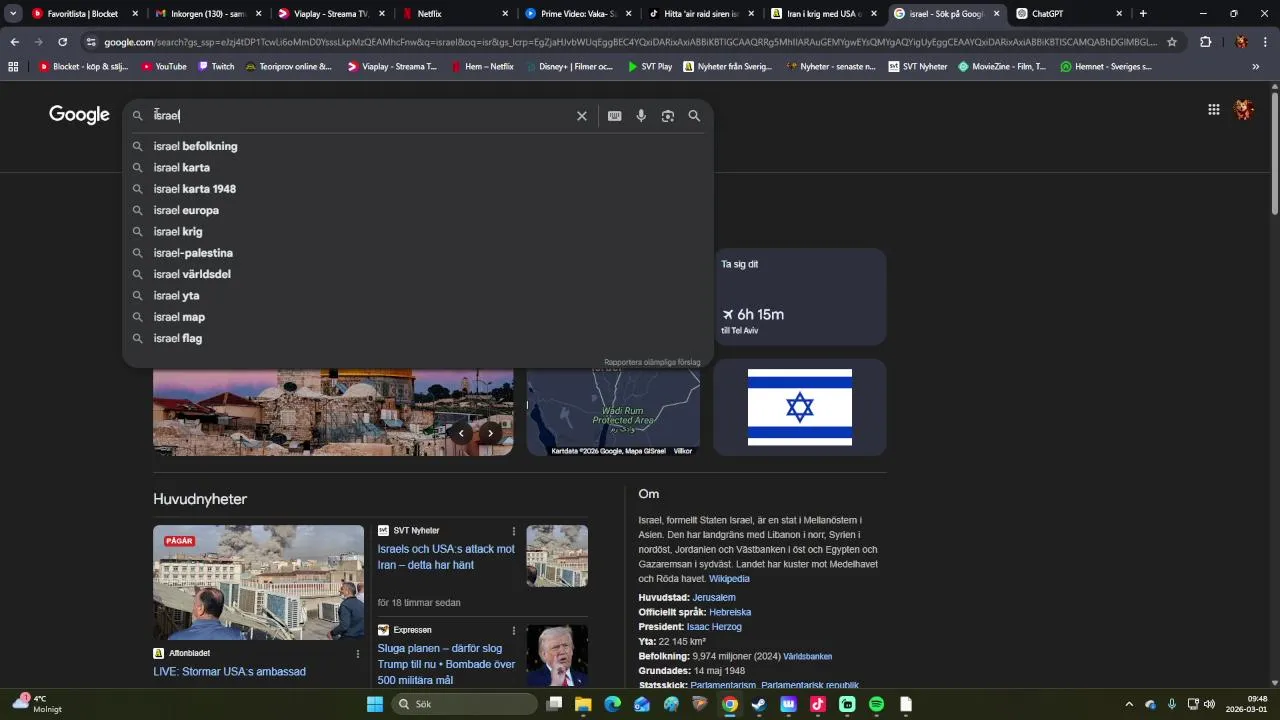Open Microsoft Edge from the taskbar
Screen dimensions: 1280x720
pos(612,704)
